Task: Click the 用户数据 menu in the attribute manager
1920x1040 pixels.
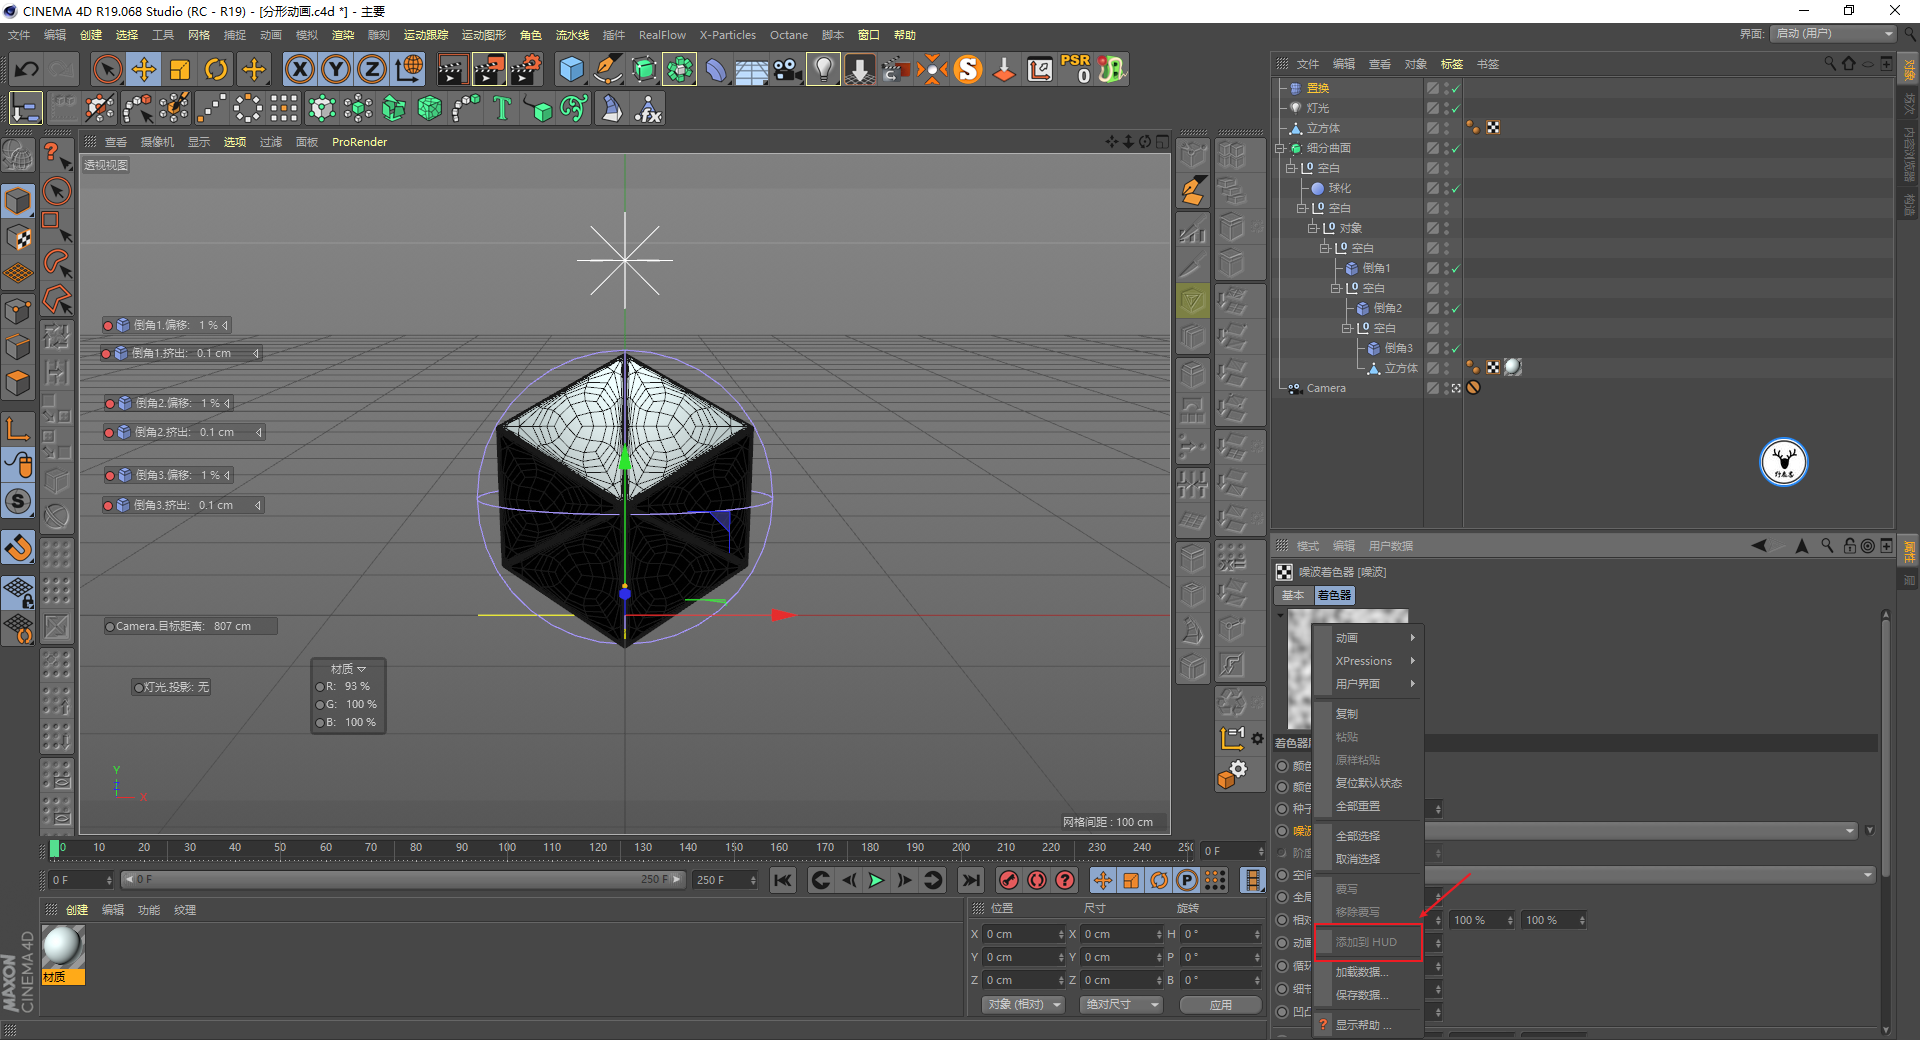Action: 1391,546
